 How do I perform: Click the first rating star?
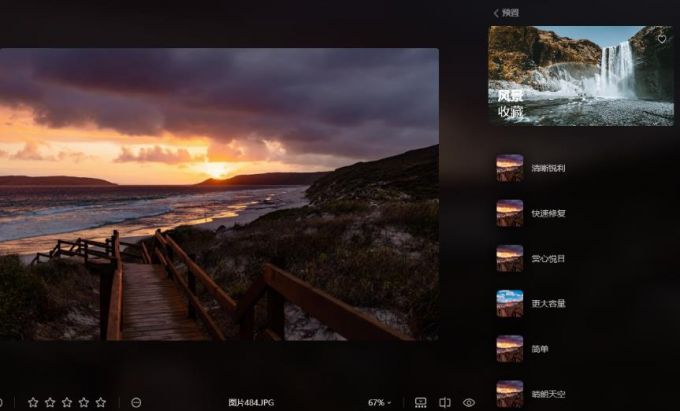33,402
